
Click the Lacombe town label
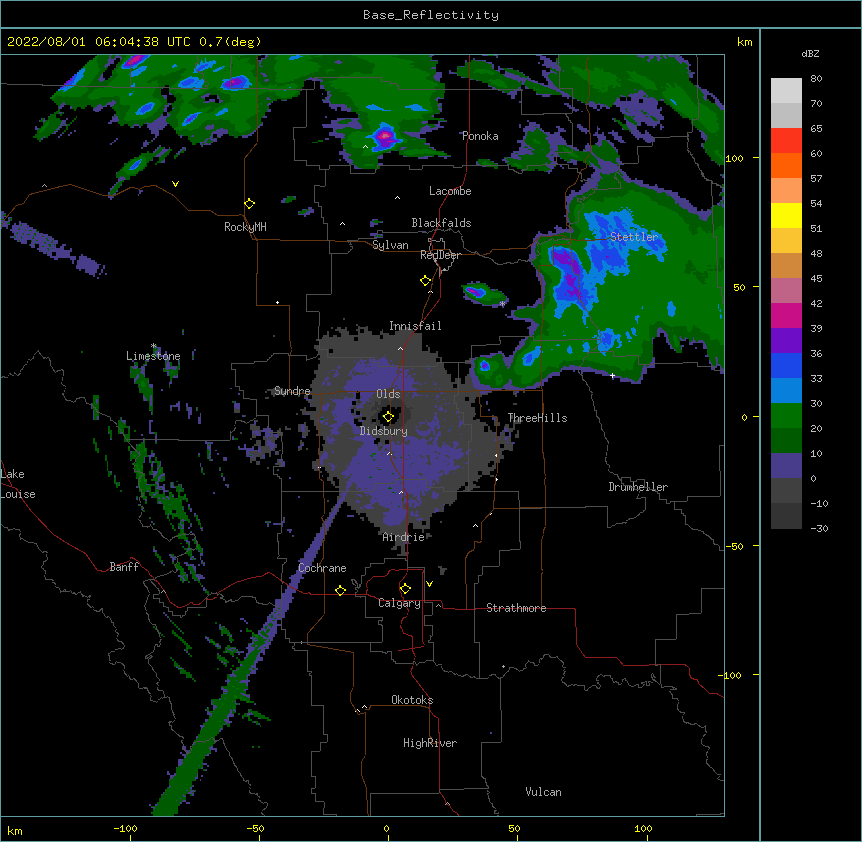click(450, 191)
